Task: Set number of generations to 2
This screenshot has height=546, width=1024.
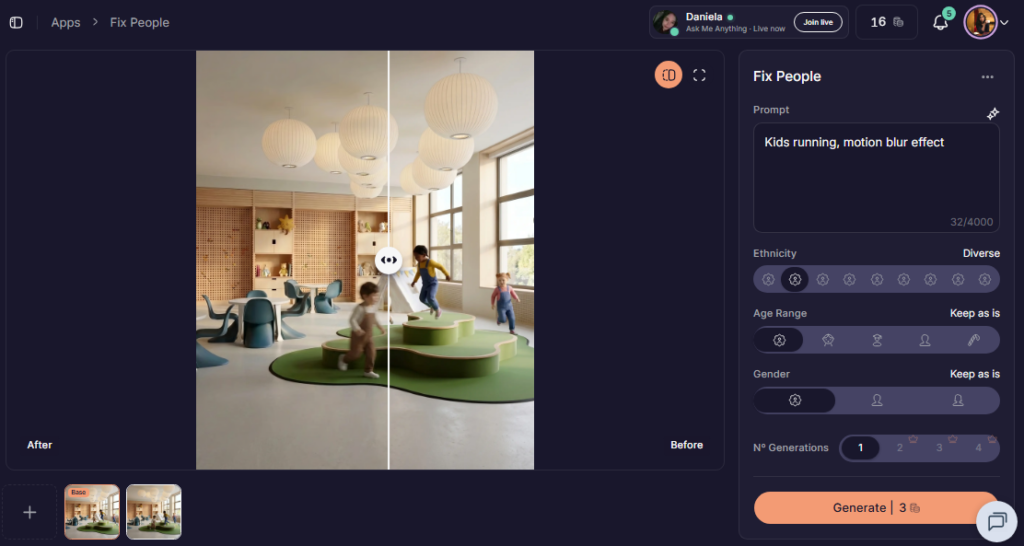Action: [x=900, y=448]
